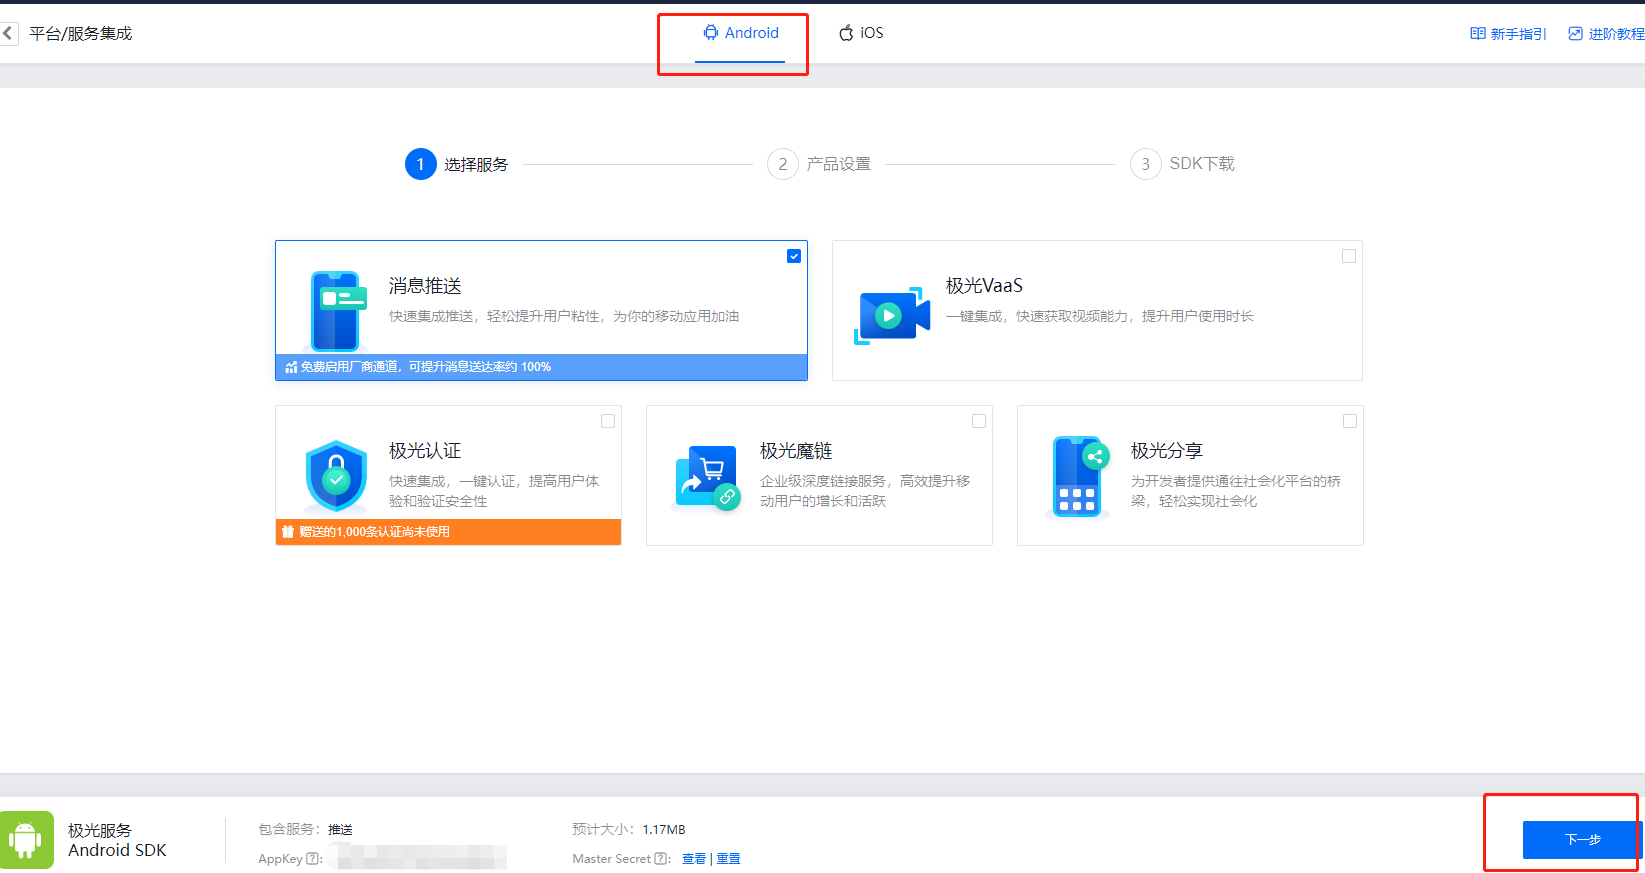This screenshot has height=873, width=1645.
Task: Click the 新手指引 book icon
Action: (1477, 34)
